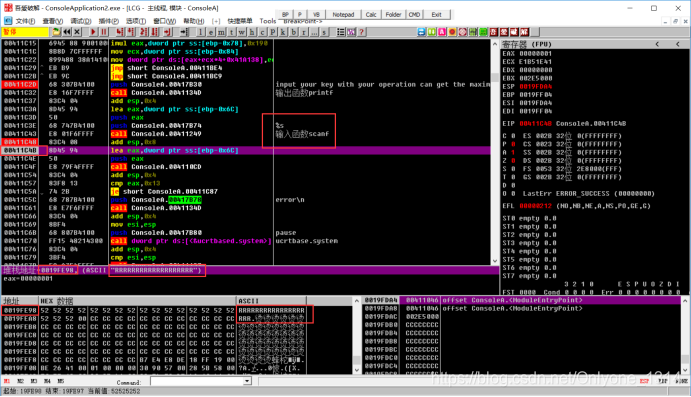Open References window with 'r' button
691x397 pixels.
pos(304,32)
